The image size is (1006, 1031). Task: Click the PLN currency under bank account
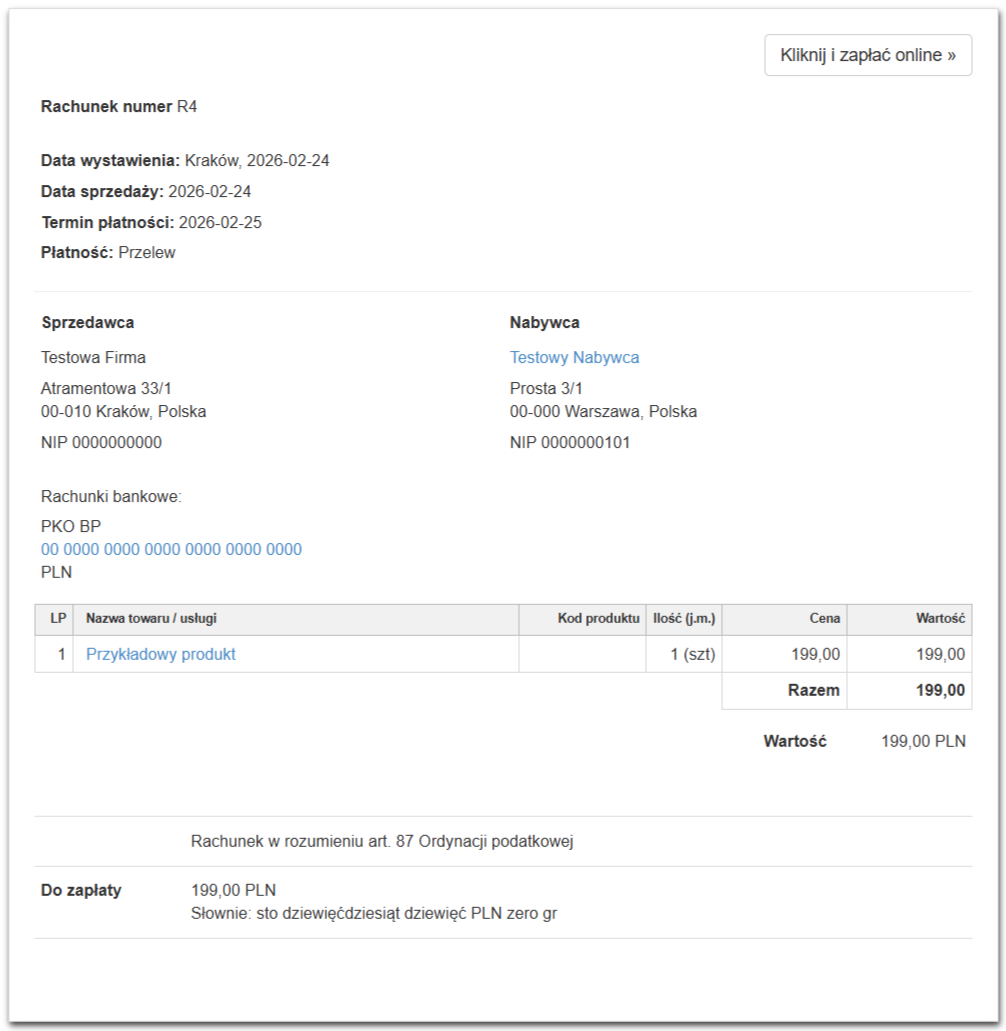coord(57,572)
